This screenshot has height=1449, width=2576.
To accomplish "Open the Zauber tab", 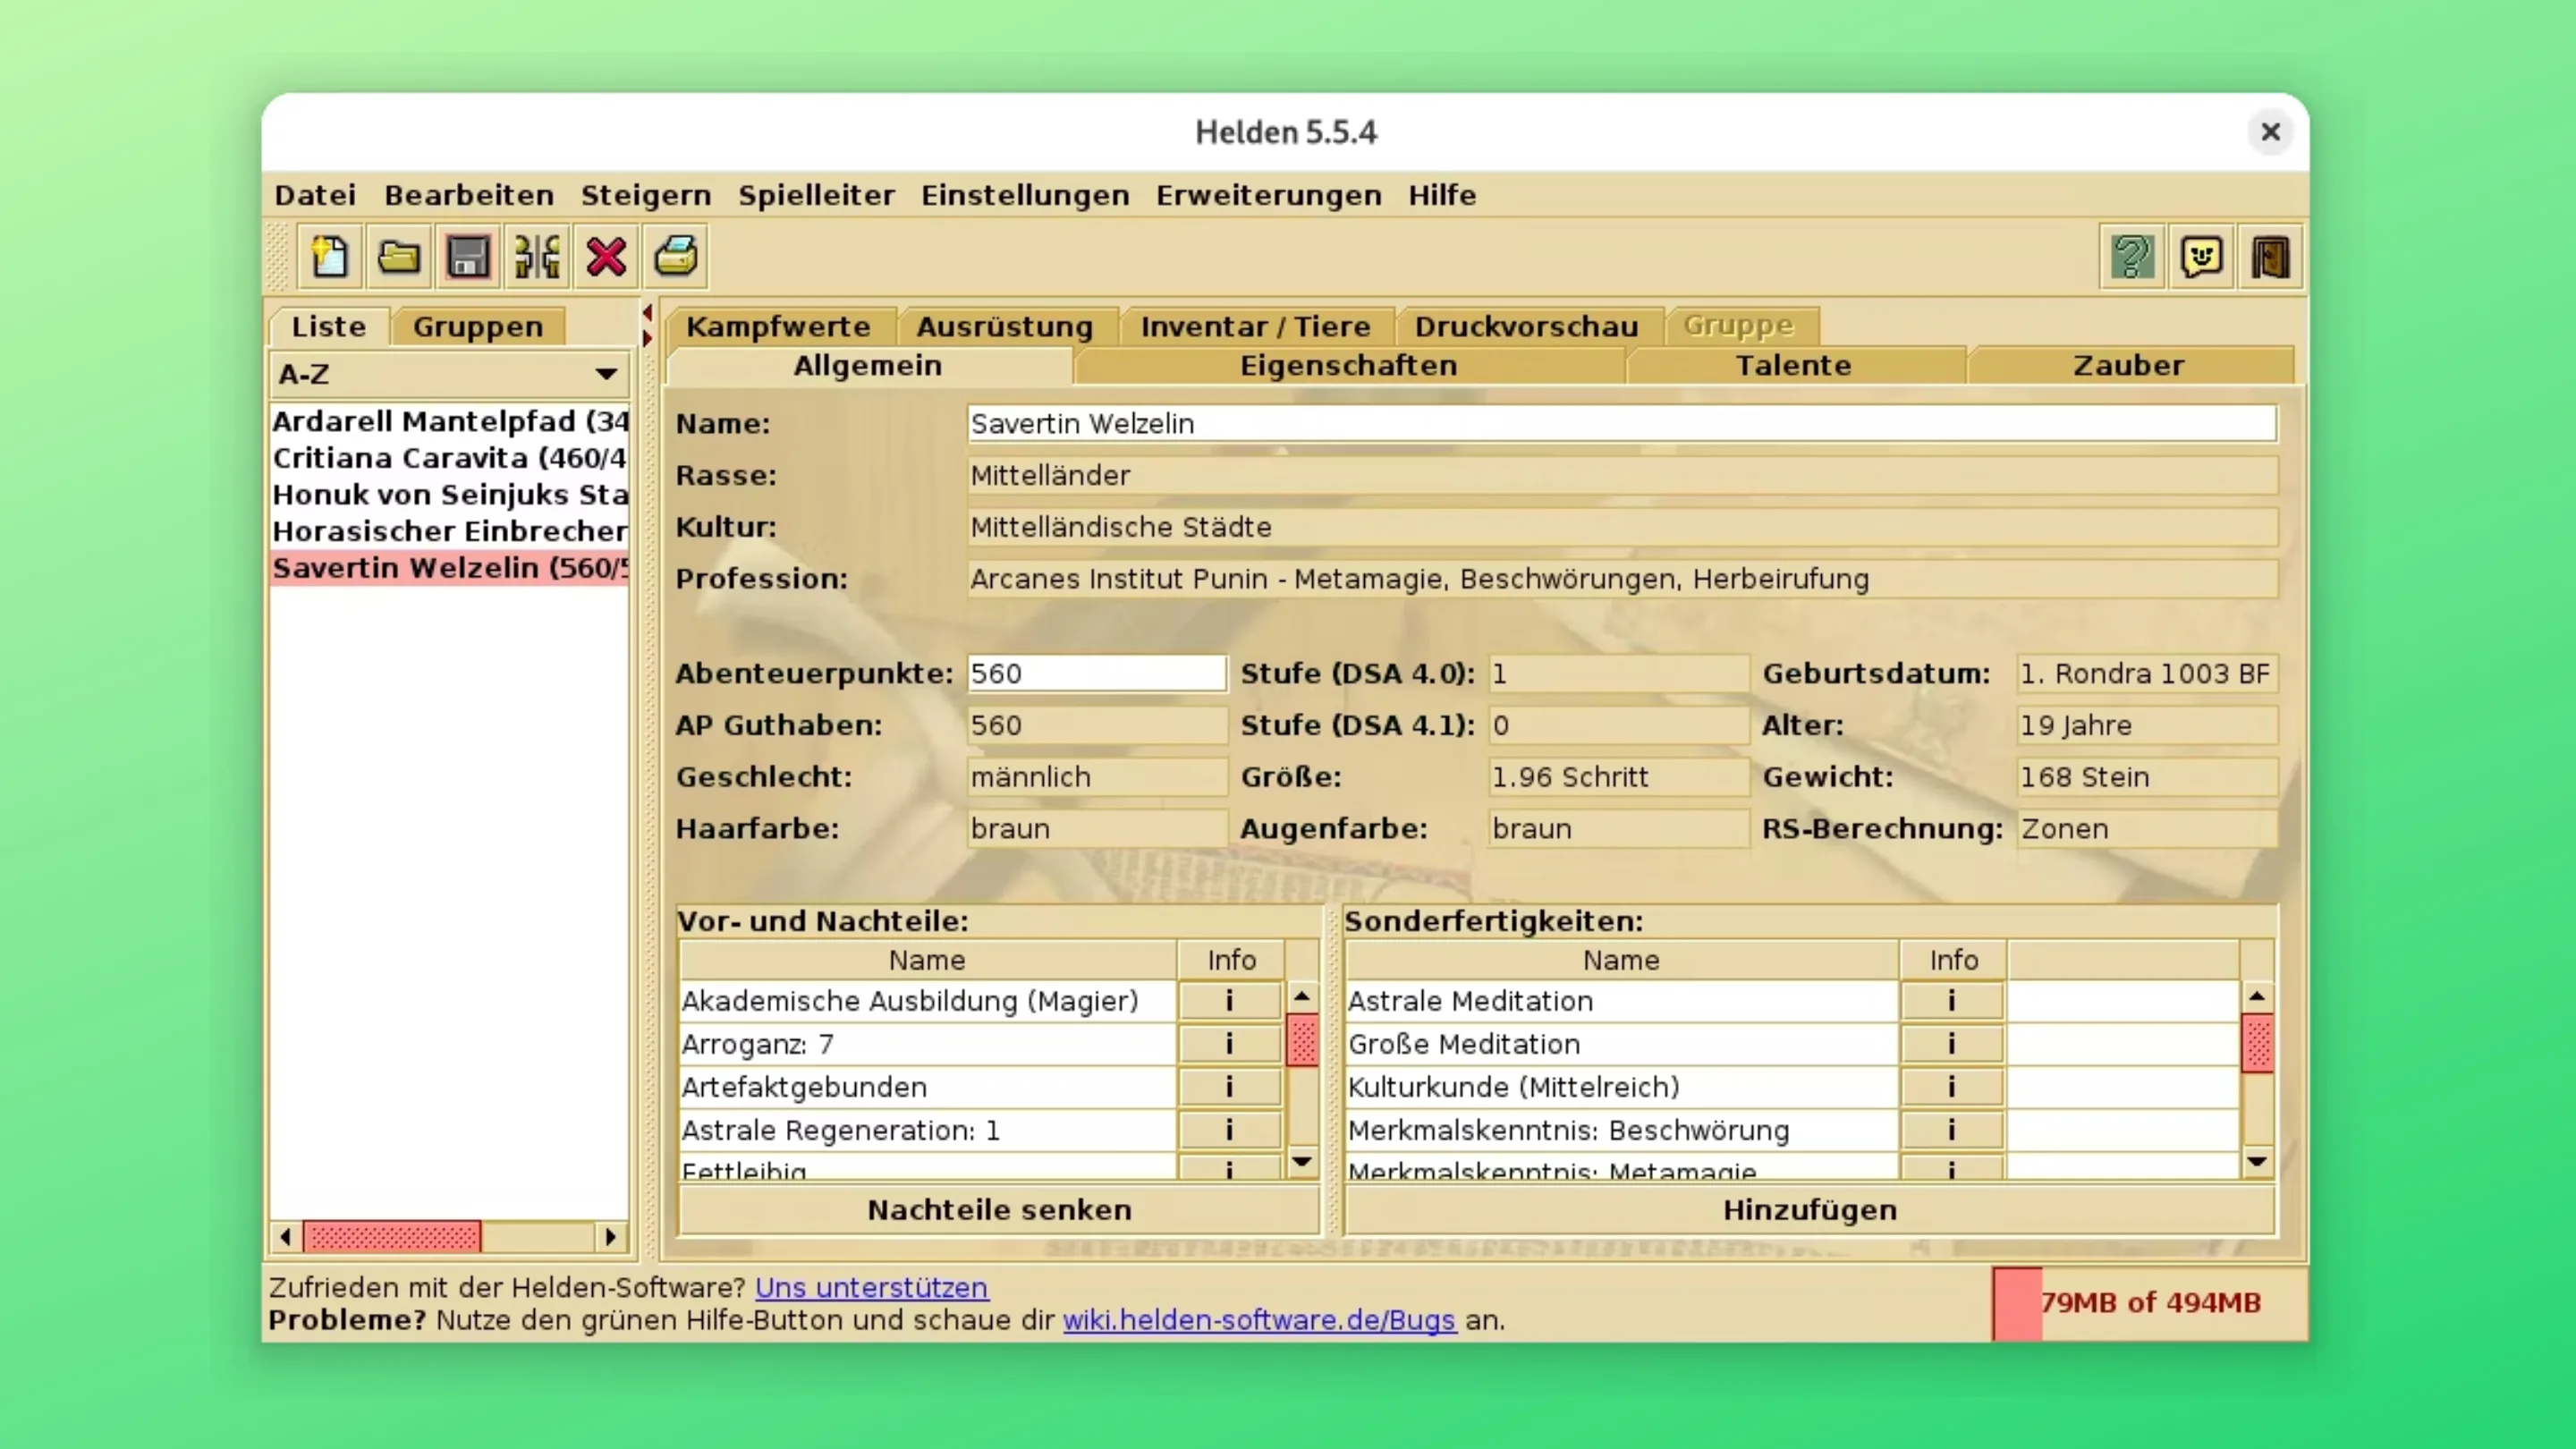I will click(x=2129, y=365).
